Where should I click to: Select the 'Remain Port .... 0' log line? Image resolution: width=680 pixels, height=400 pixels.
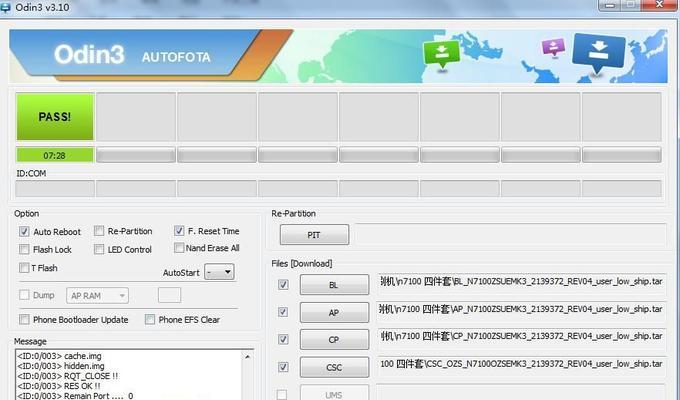point(75,396)
